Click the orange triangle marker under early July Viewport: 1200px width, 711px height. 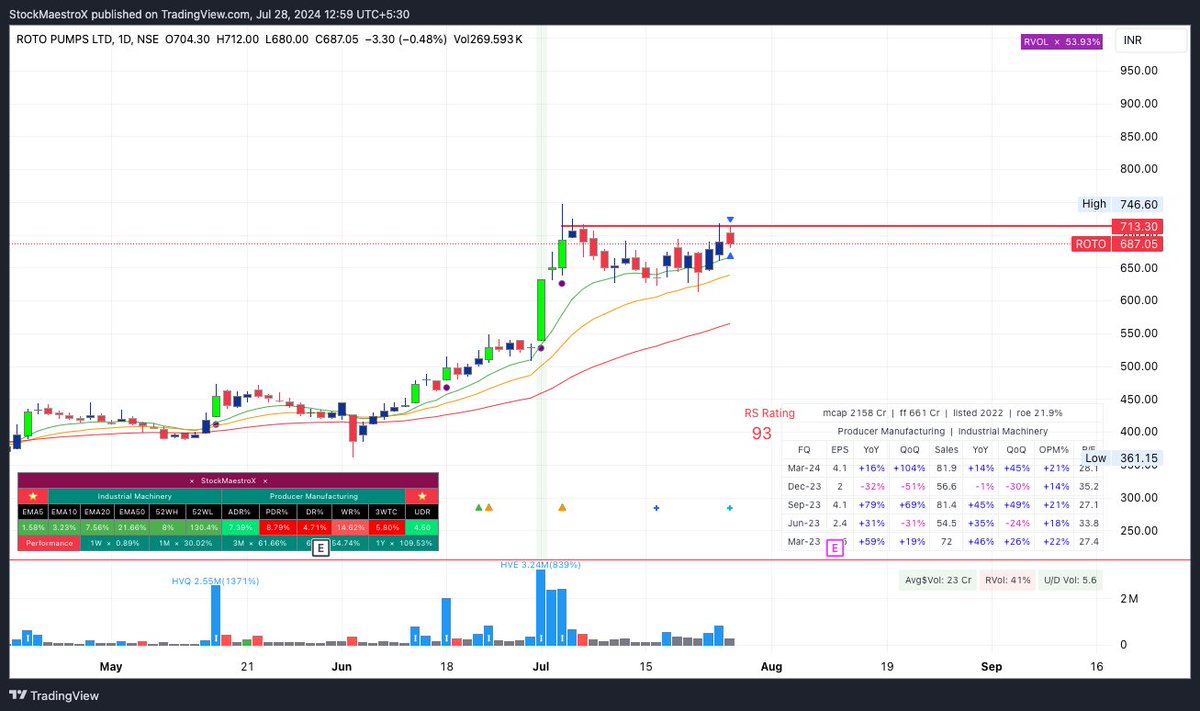tap(562, 508)
